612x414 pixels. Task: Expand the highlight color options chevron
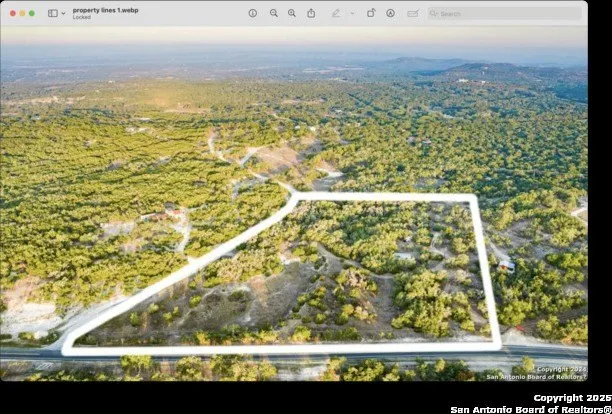tap(351, 13)
